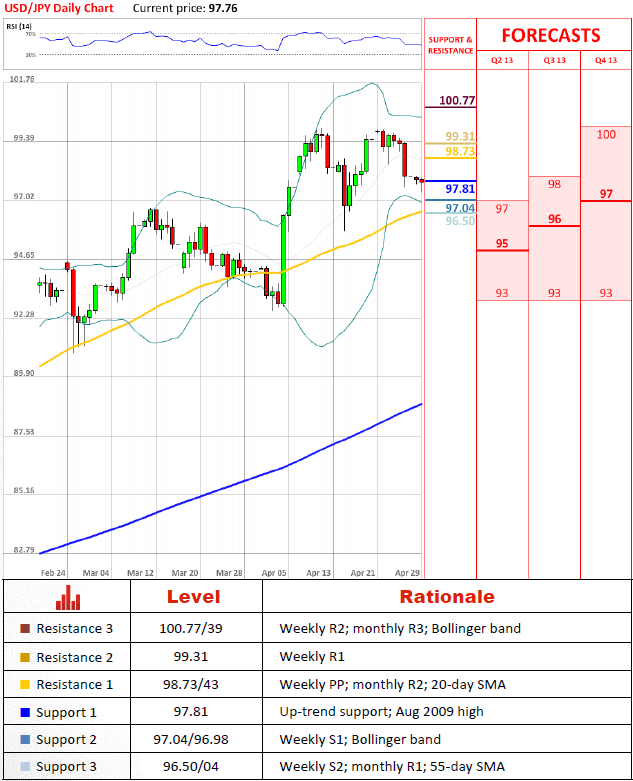
Task: Click the Resistance 1 yellow color swatch
Action: click(x=25, y=684)
